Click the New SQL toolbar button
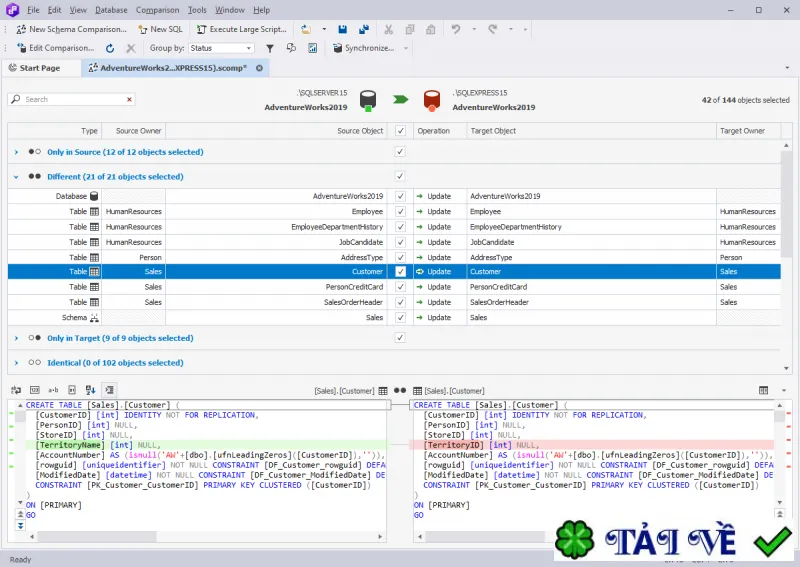The height and width of the screenshot is (567, 800). pos(160,29)
